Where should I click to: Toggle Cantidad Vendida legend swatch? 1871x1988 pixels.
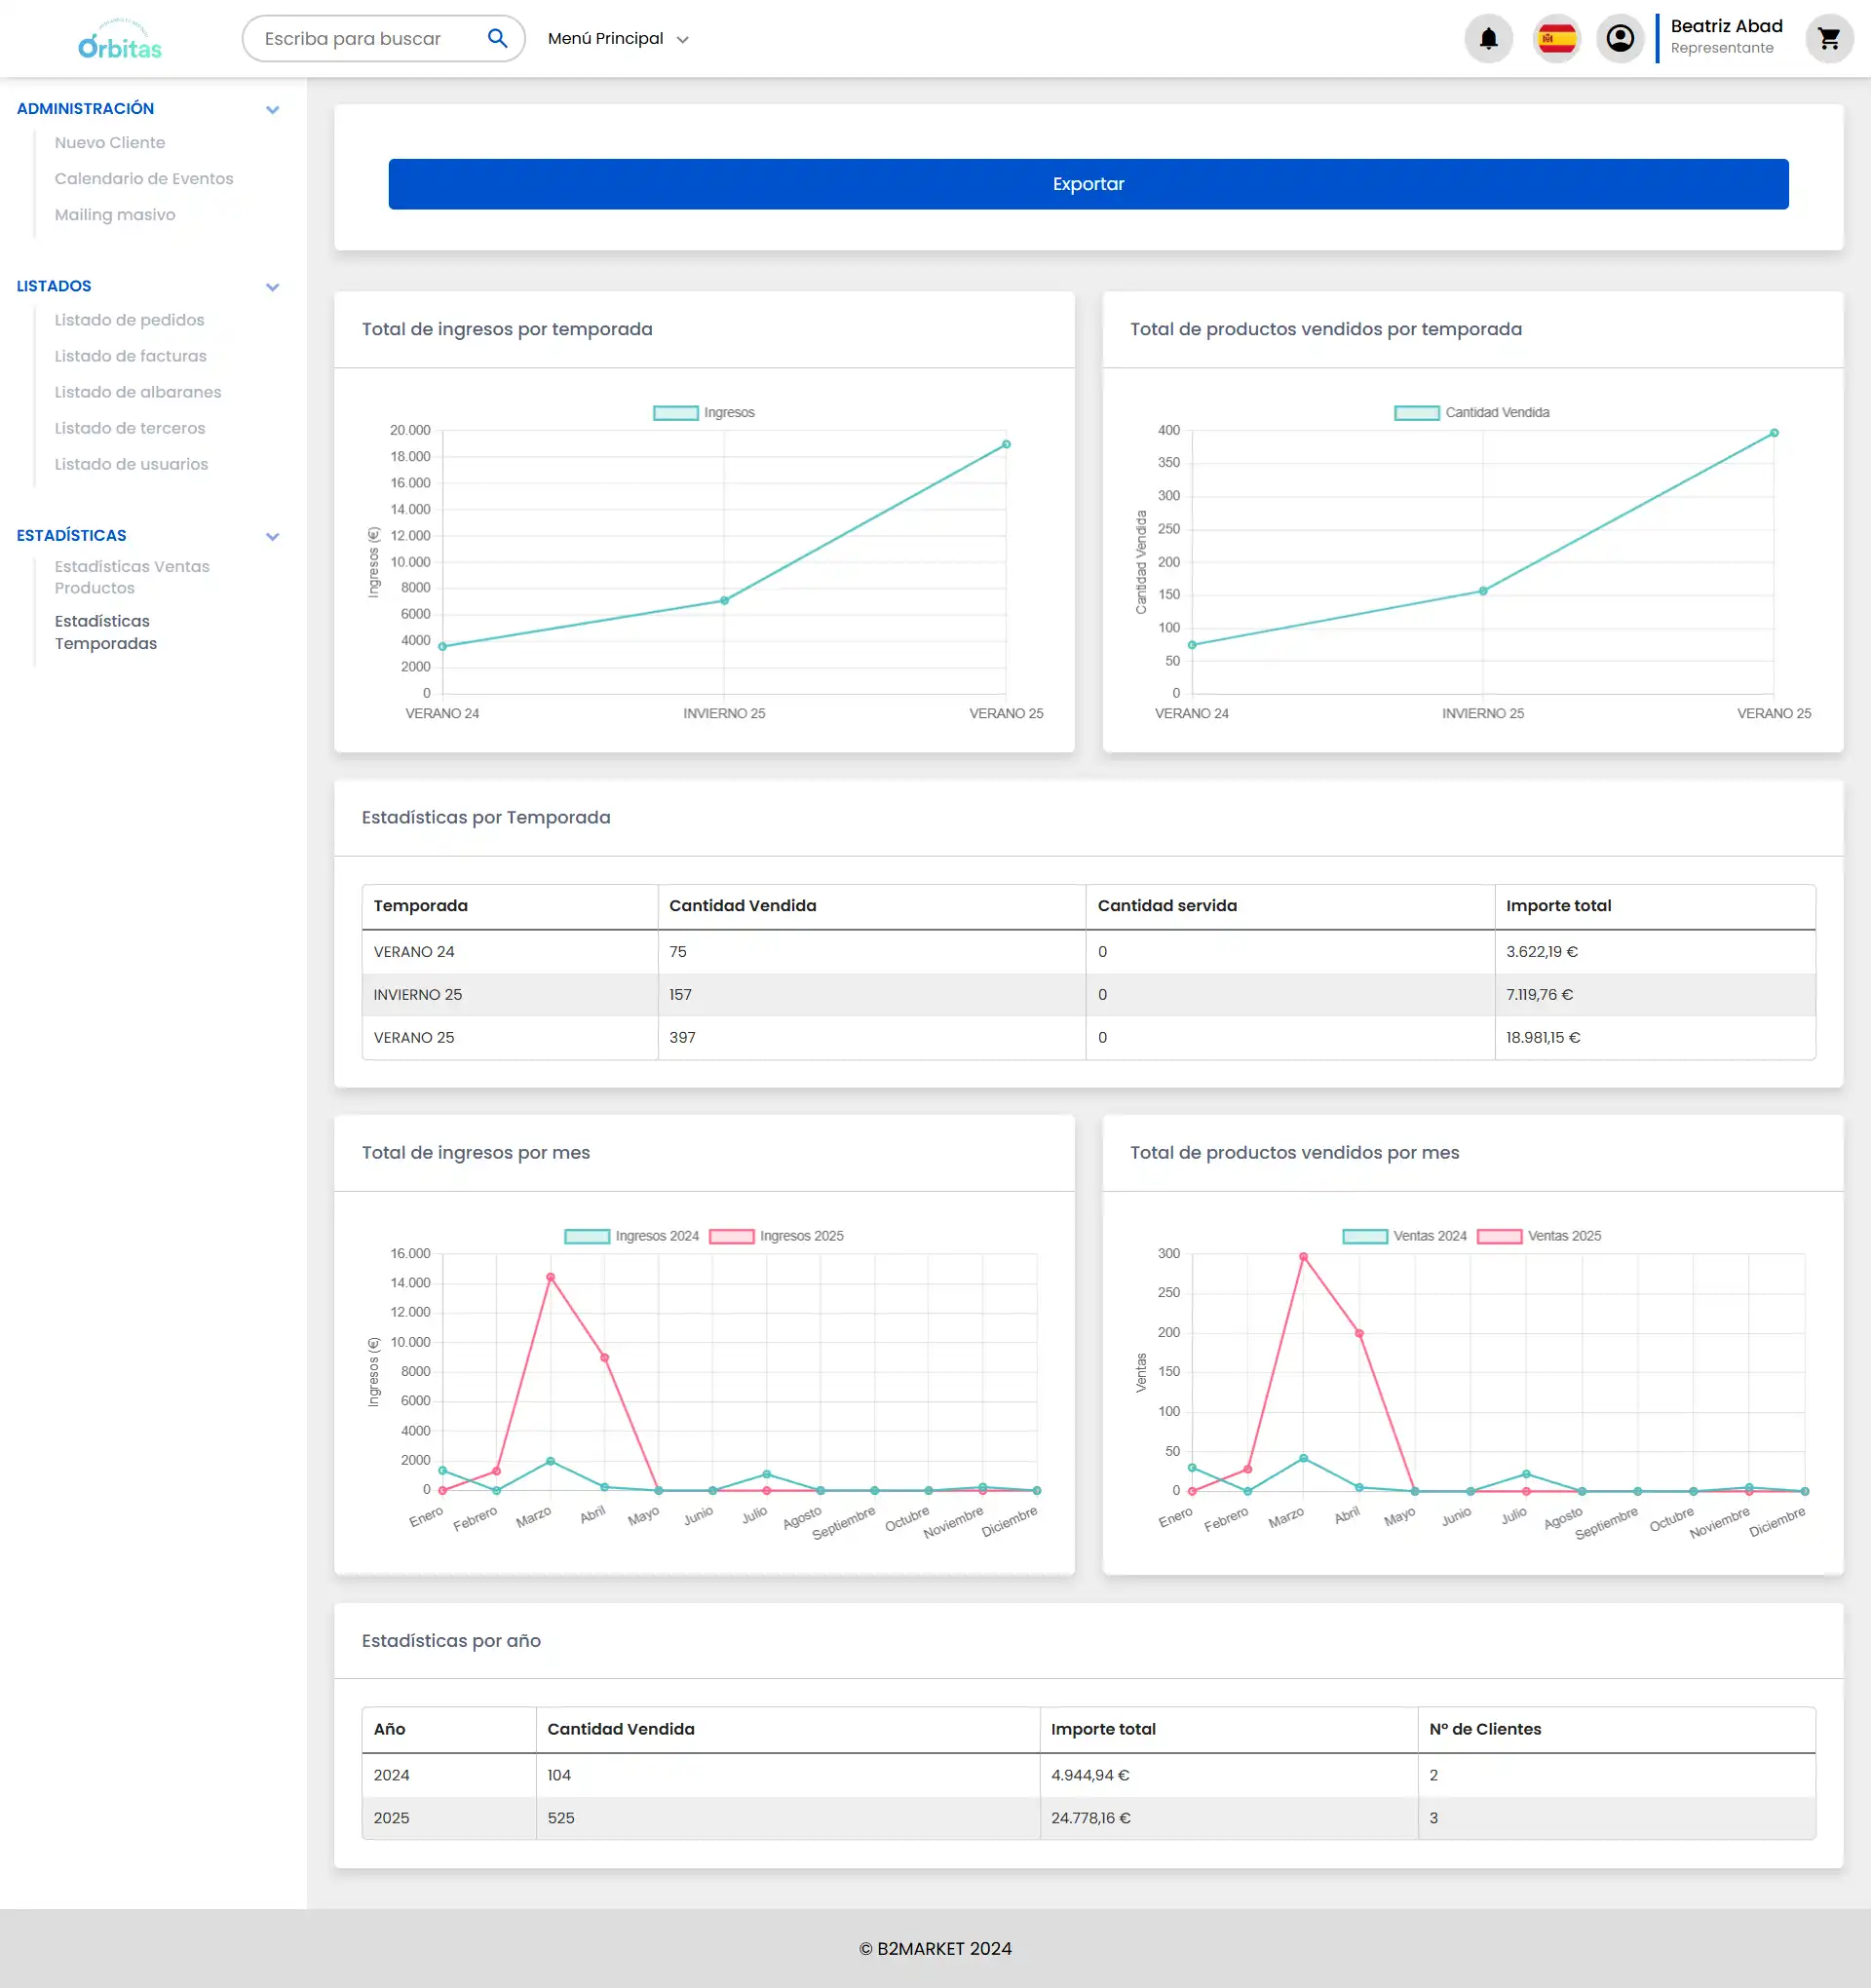coord(1417,413)
